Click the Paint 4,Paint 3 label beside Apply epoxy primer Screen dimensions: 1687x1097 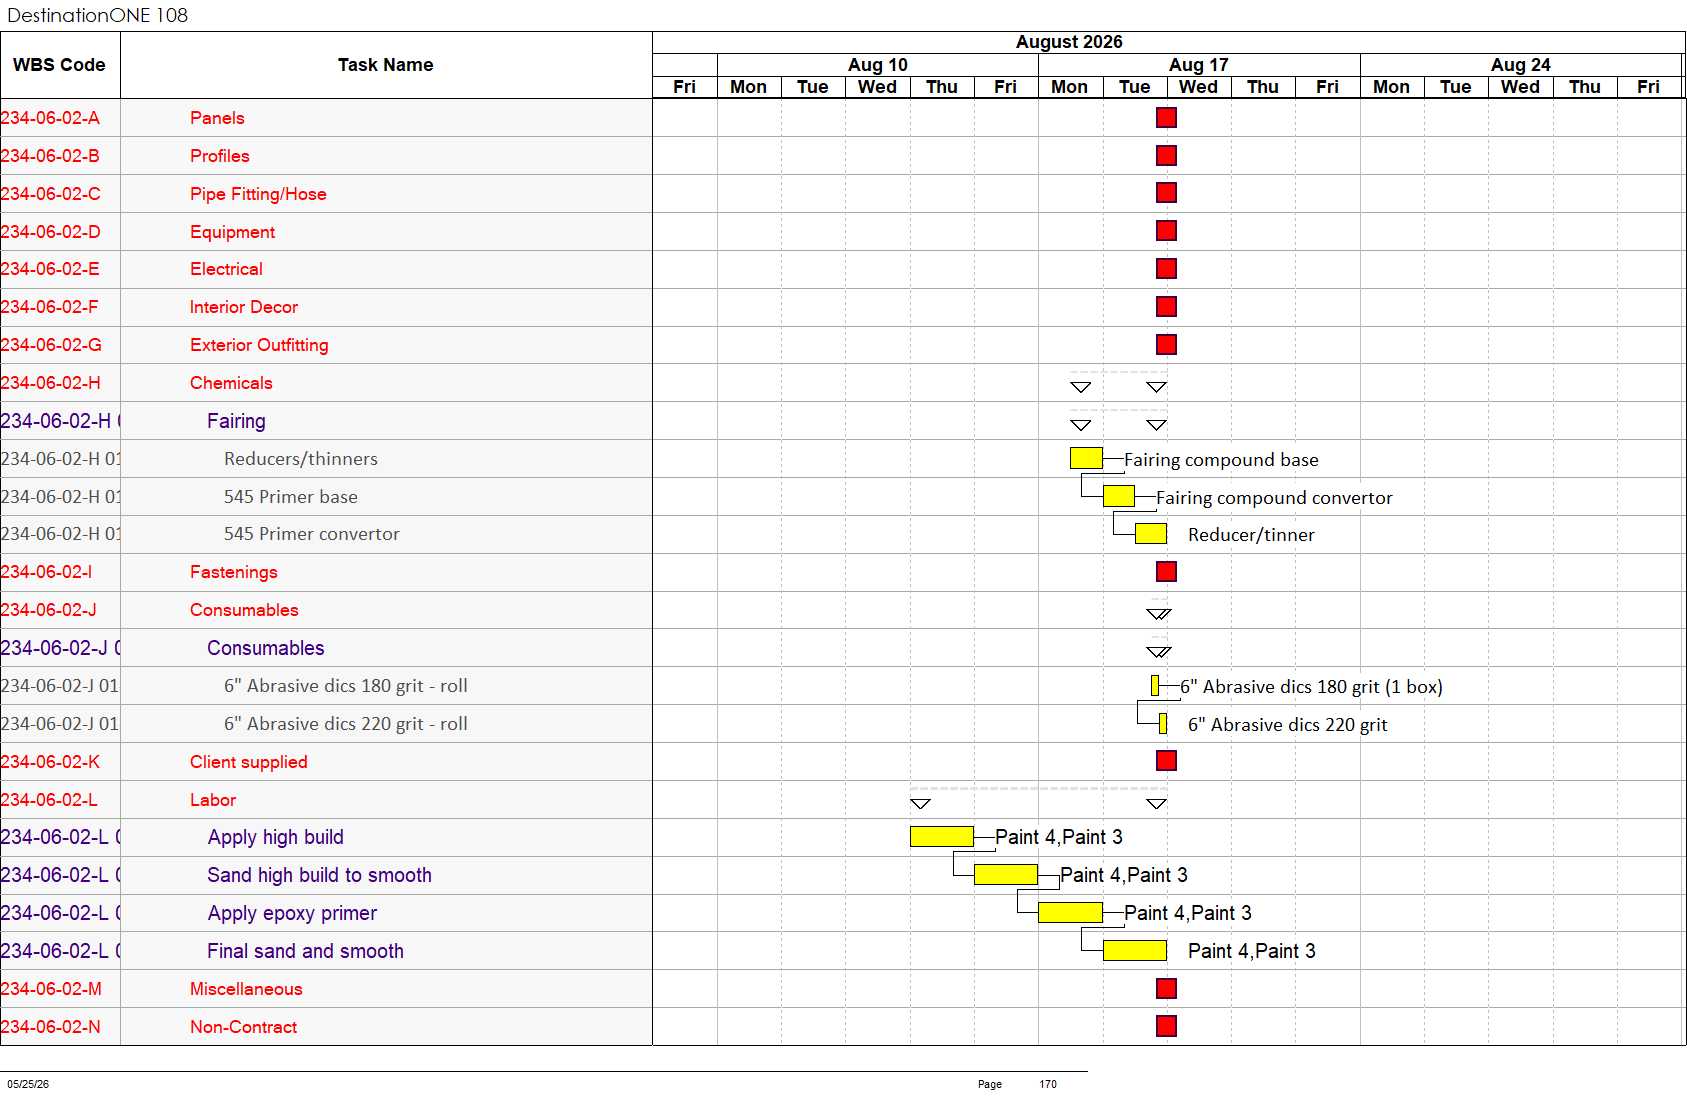(x=1188, y=913)
